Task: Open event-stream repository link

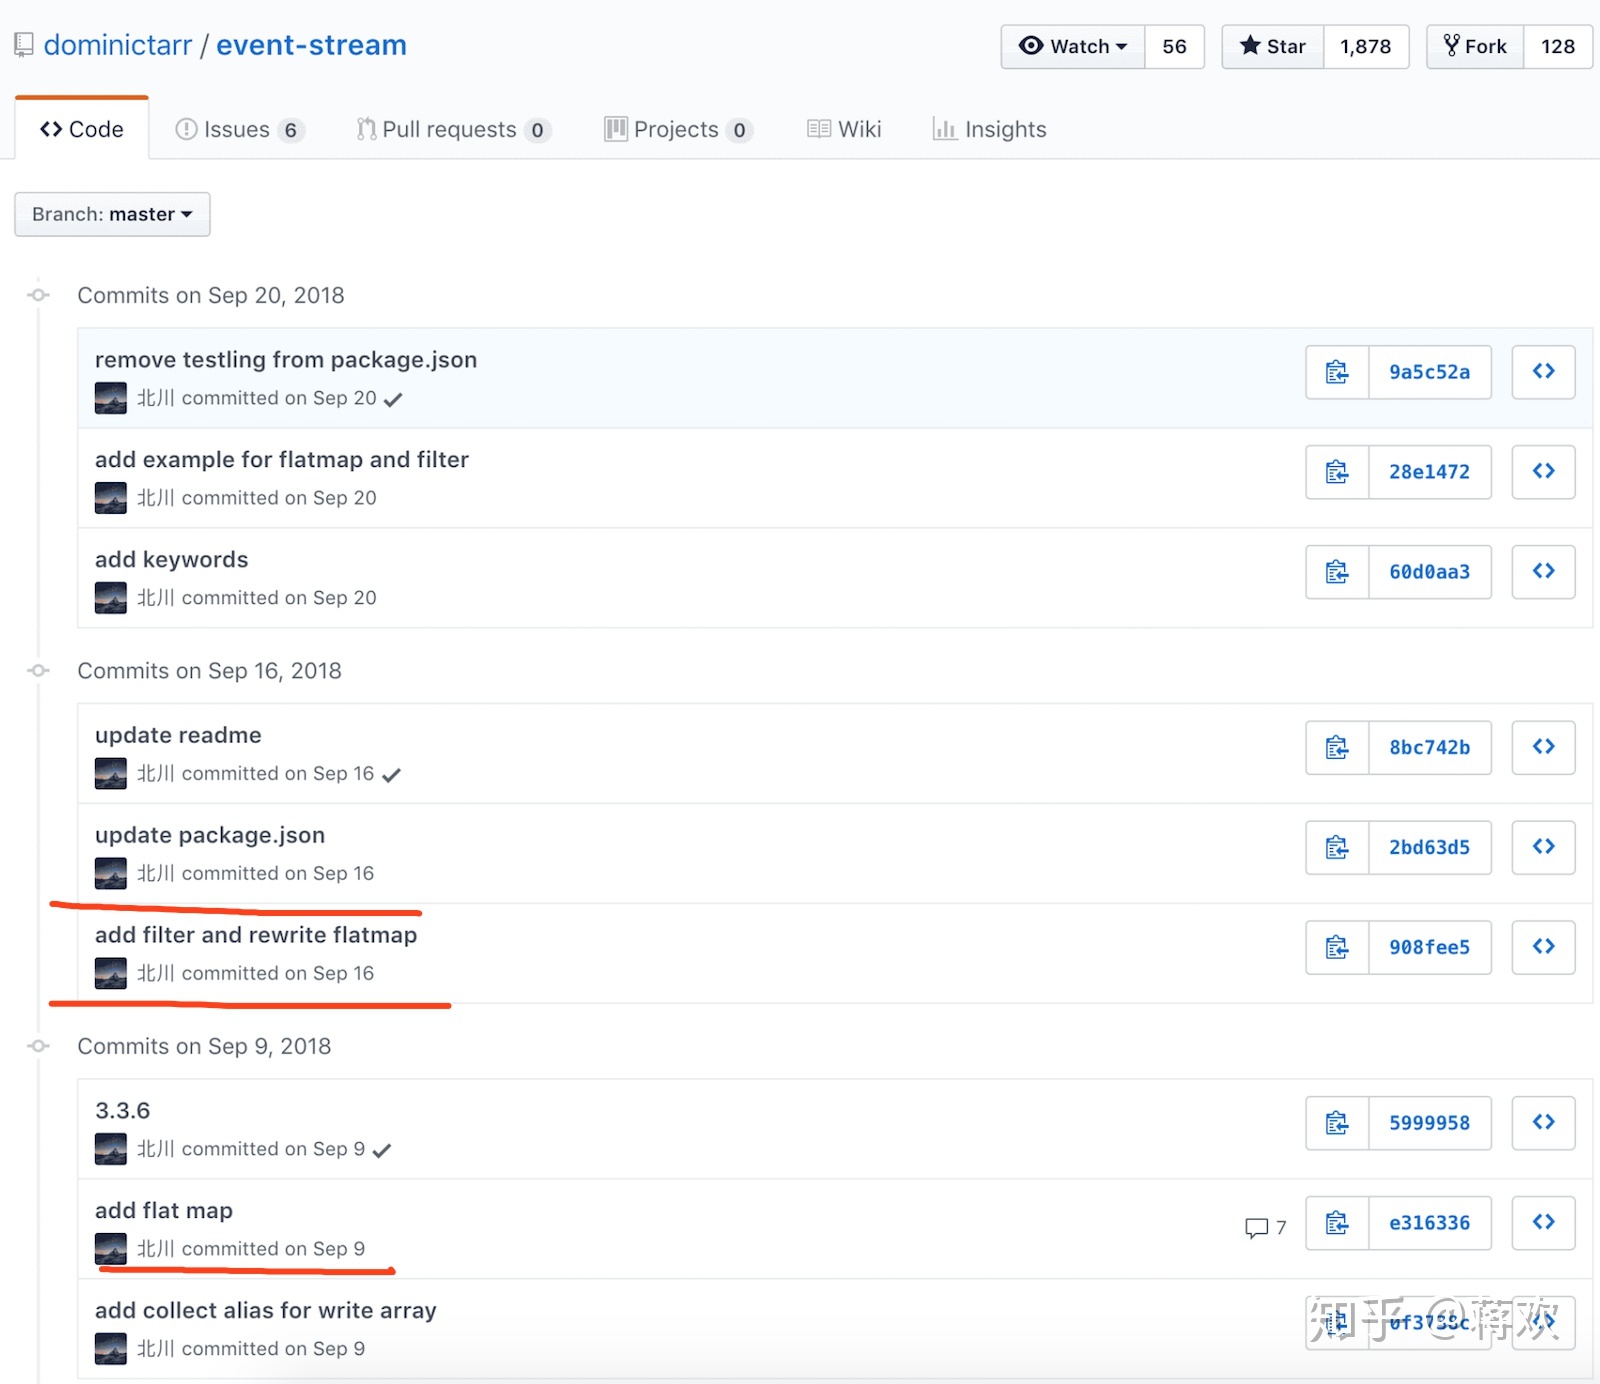Action: click(x=311, y=45)
